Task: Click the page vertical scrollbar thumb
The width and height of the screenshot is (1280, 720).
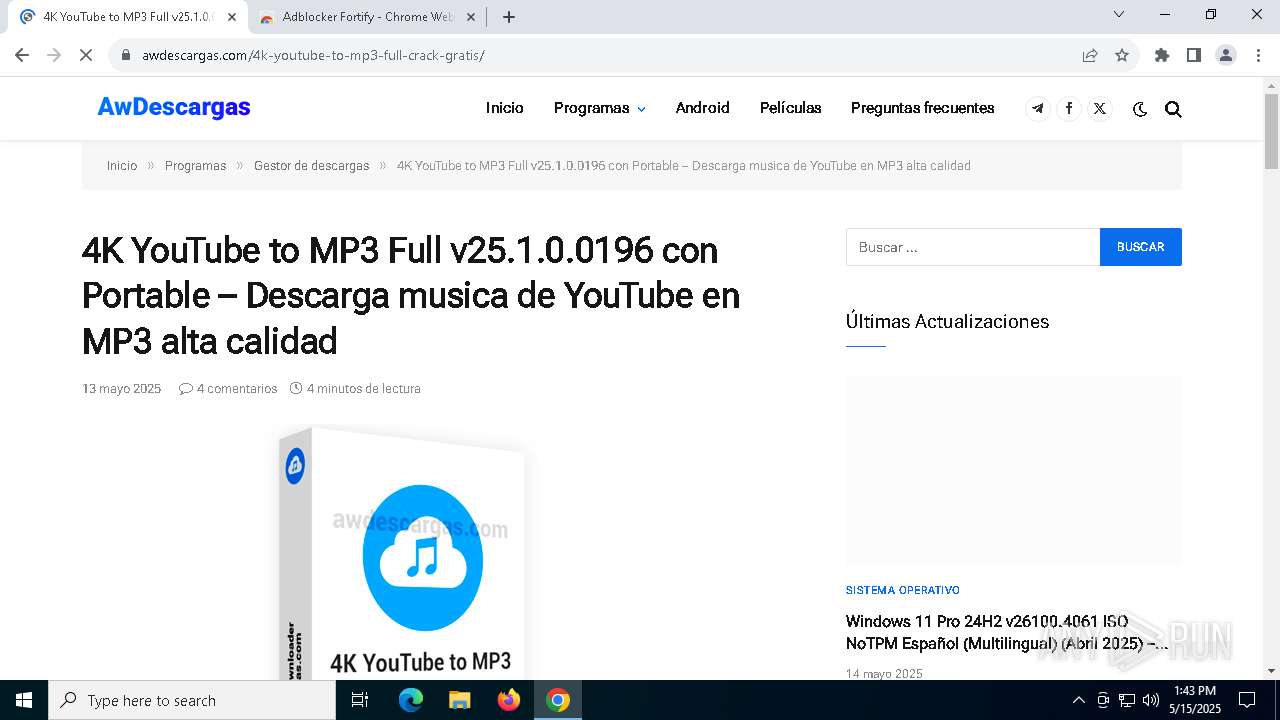Action: (1271, 131)
